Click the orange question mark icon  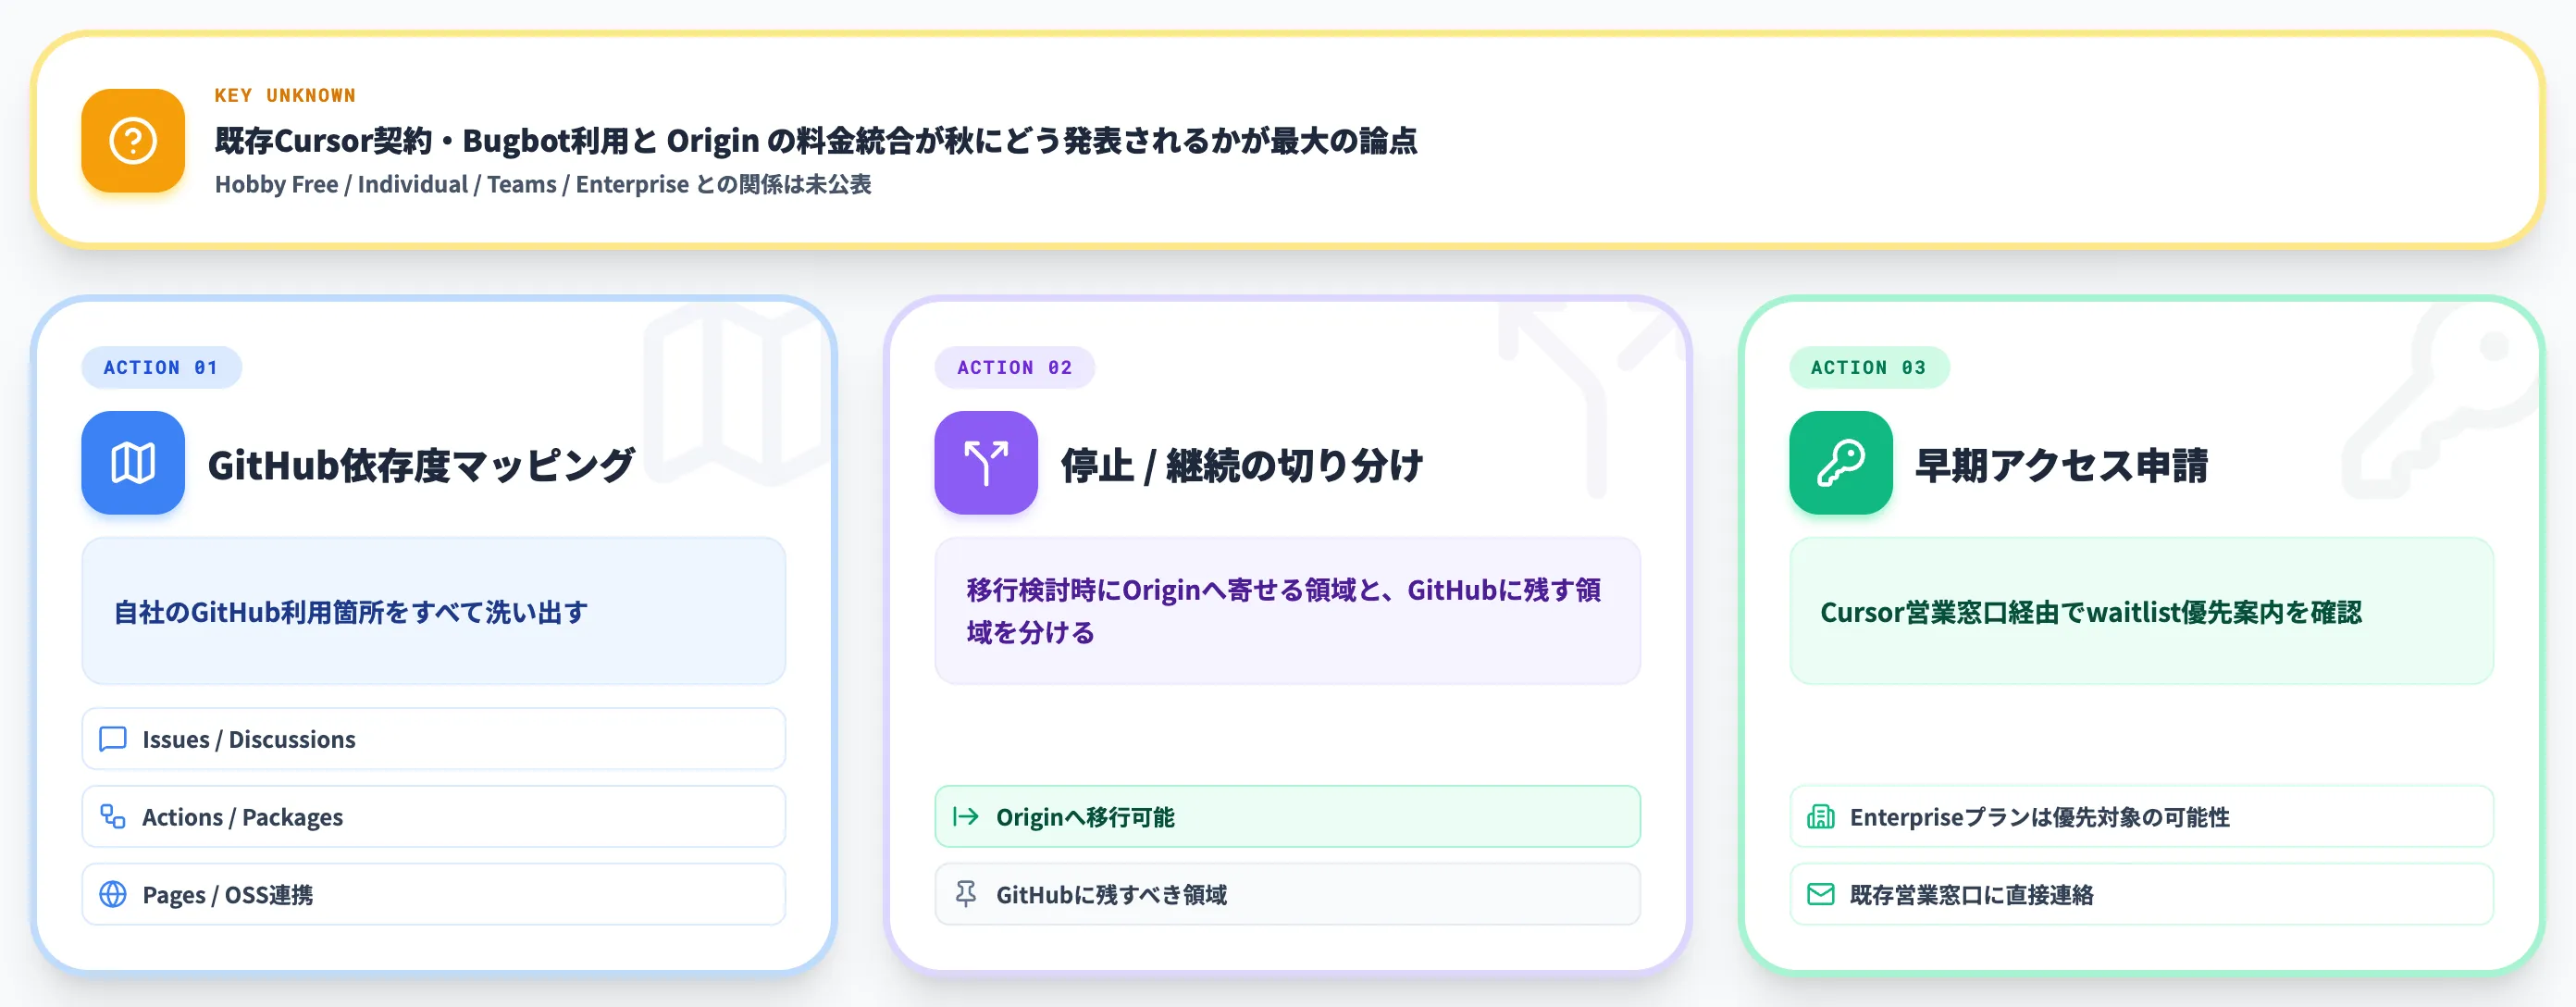133,140
